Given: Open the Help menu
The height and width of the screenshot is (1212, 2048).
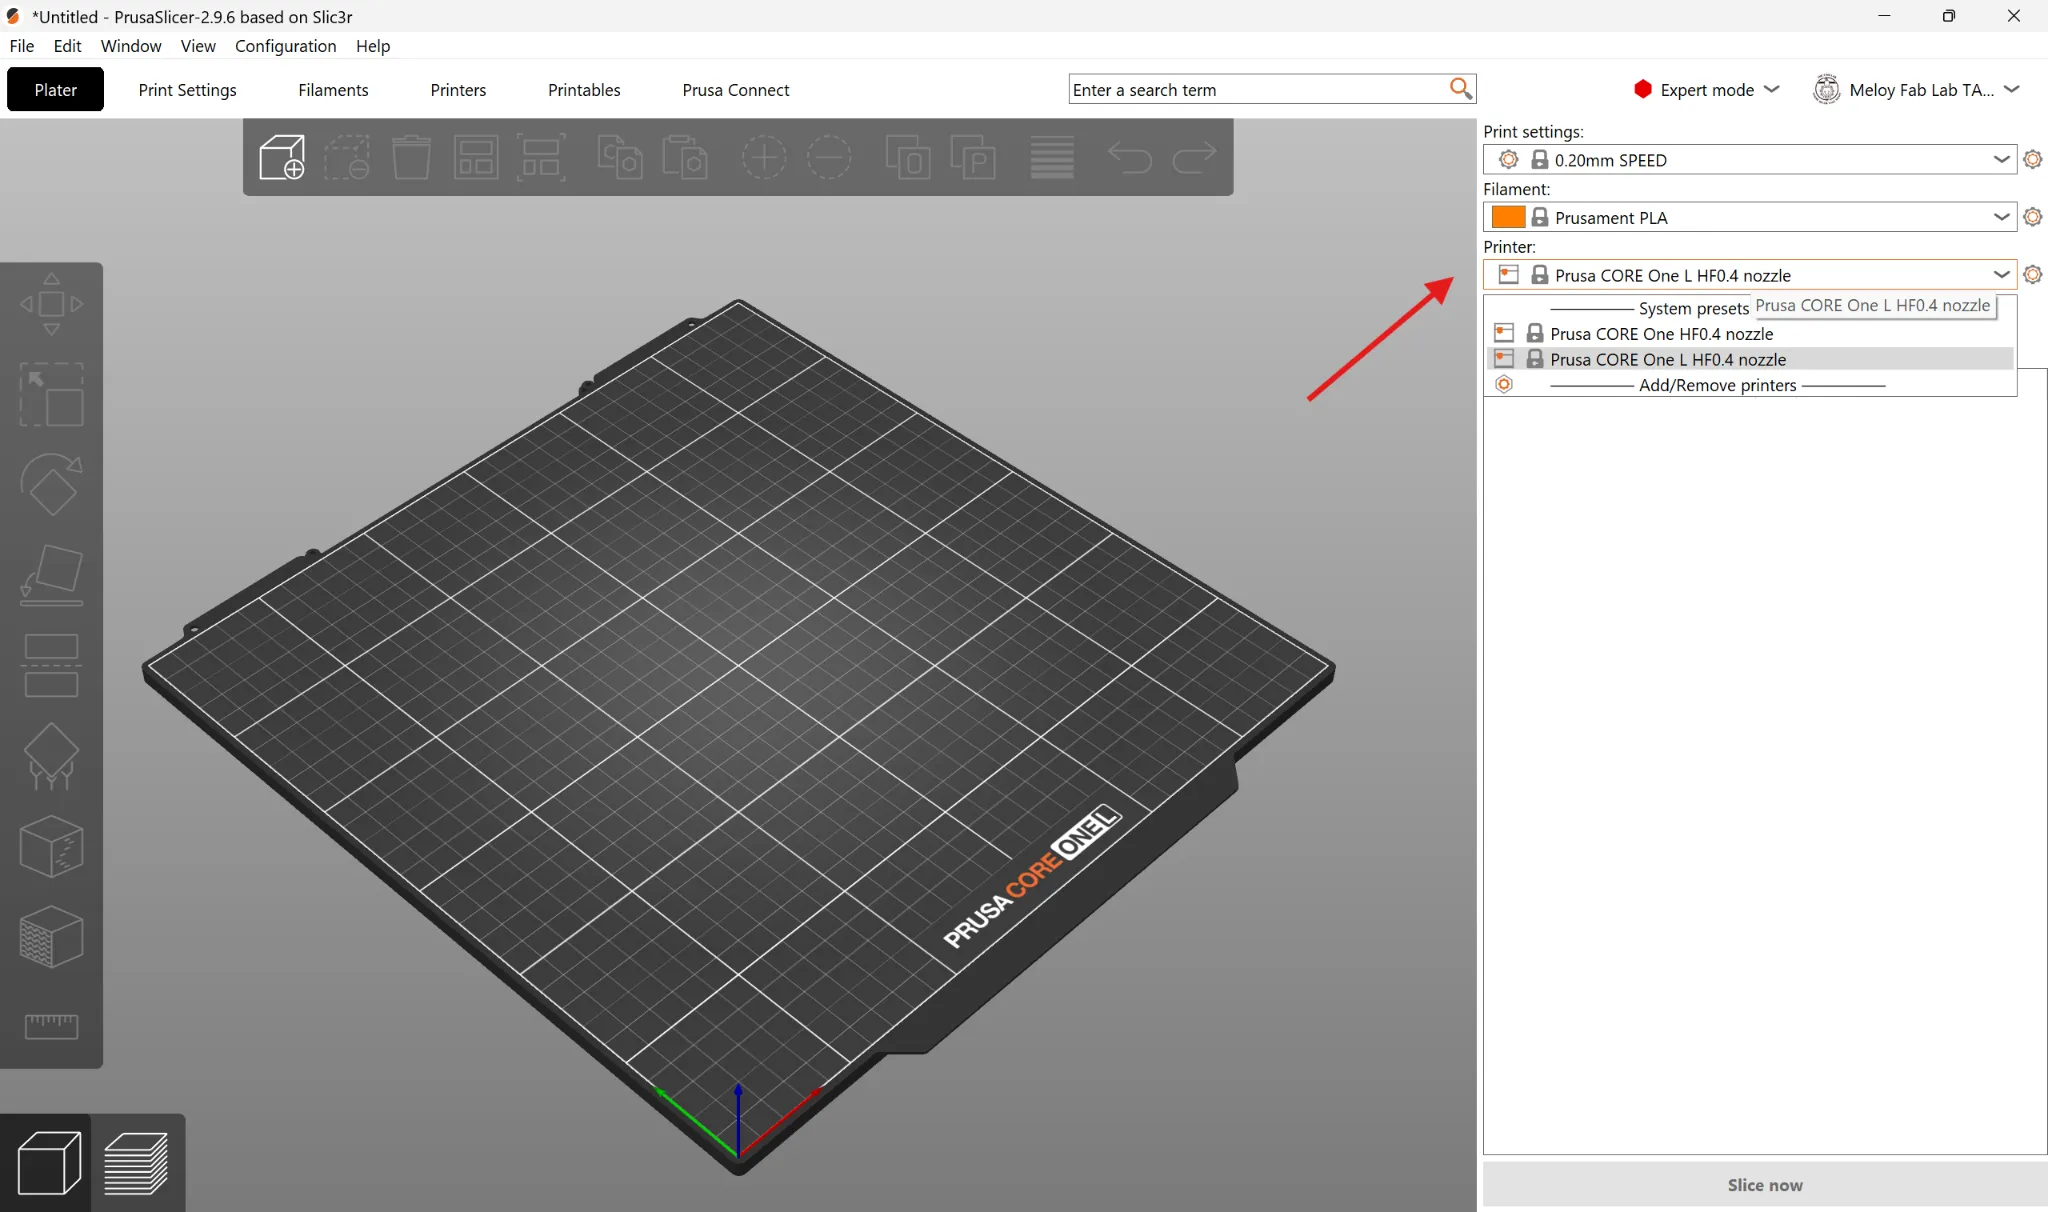Looking at the screenshot, I should pos(373,46).
